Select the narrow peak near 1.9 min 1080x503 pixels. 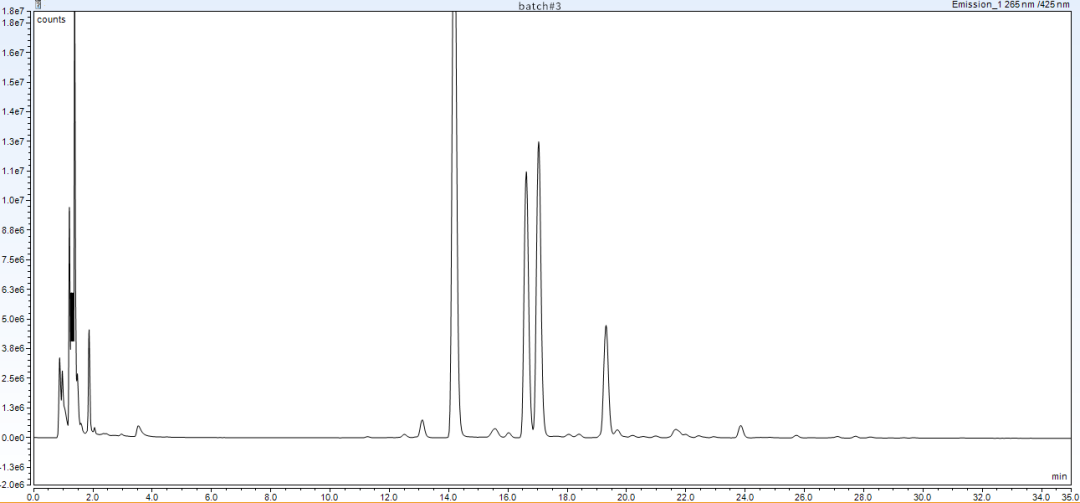click(x=89, y=332)
